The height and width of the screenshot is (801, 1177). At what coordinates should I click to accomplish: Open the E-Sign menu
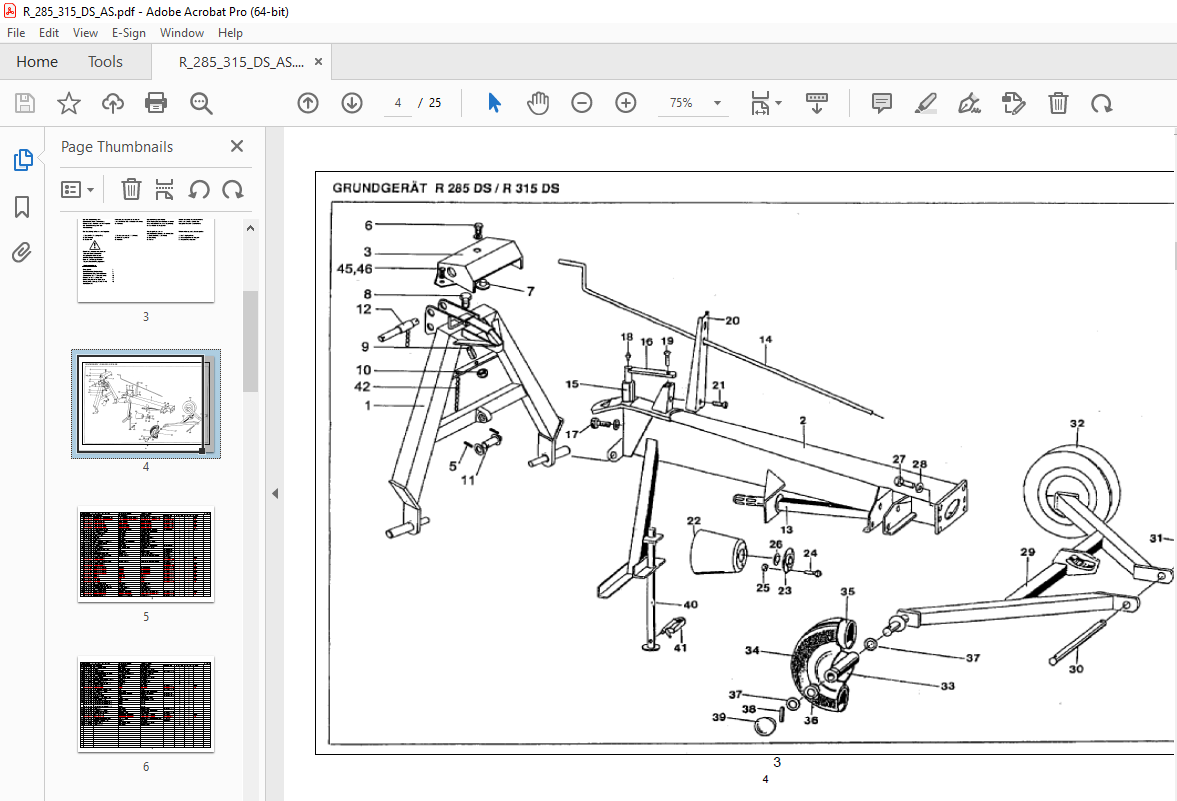[x=128, y=33]
